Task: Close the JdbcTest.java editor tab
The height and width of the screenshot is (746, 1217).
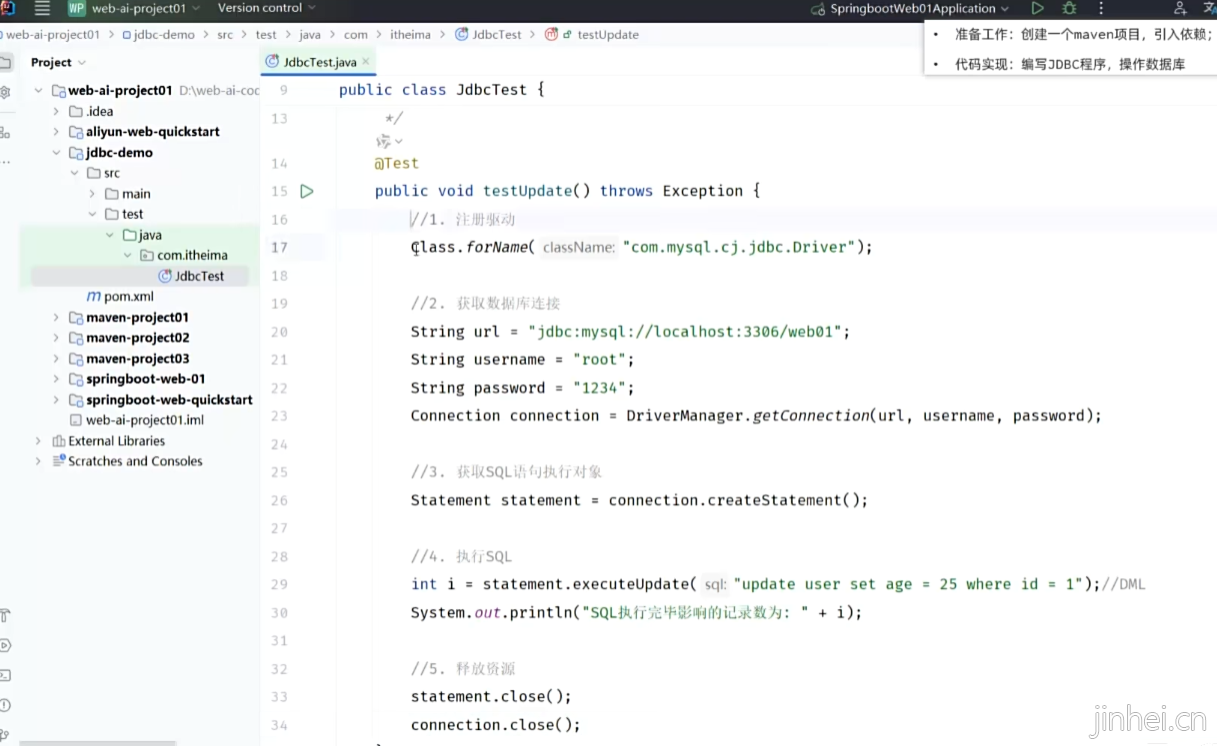Action: [366, 61]
